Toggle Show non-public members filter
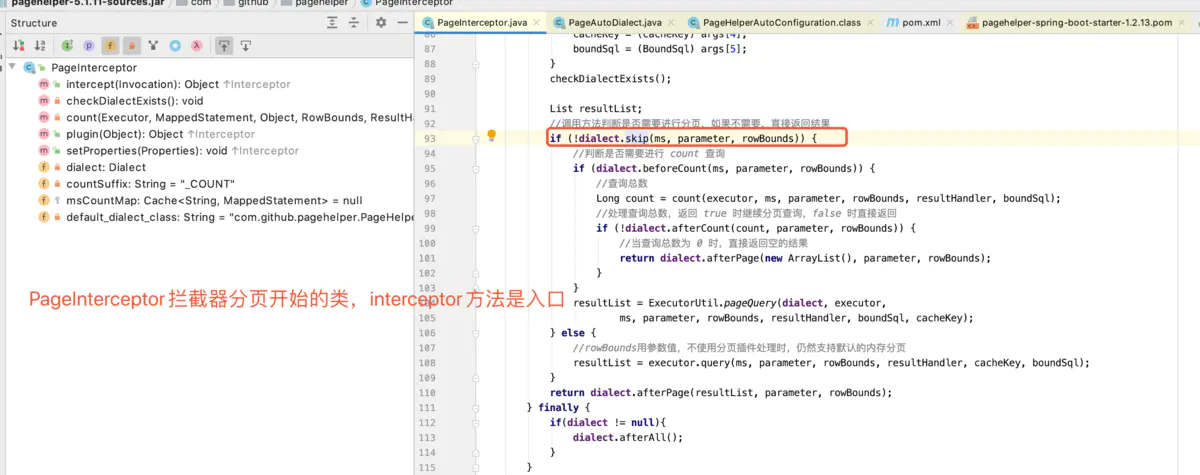 pyautogui.click(x=131, y=45)
